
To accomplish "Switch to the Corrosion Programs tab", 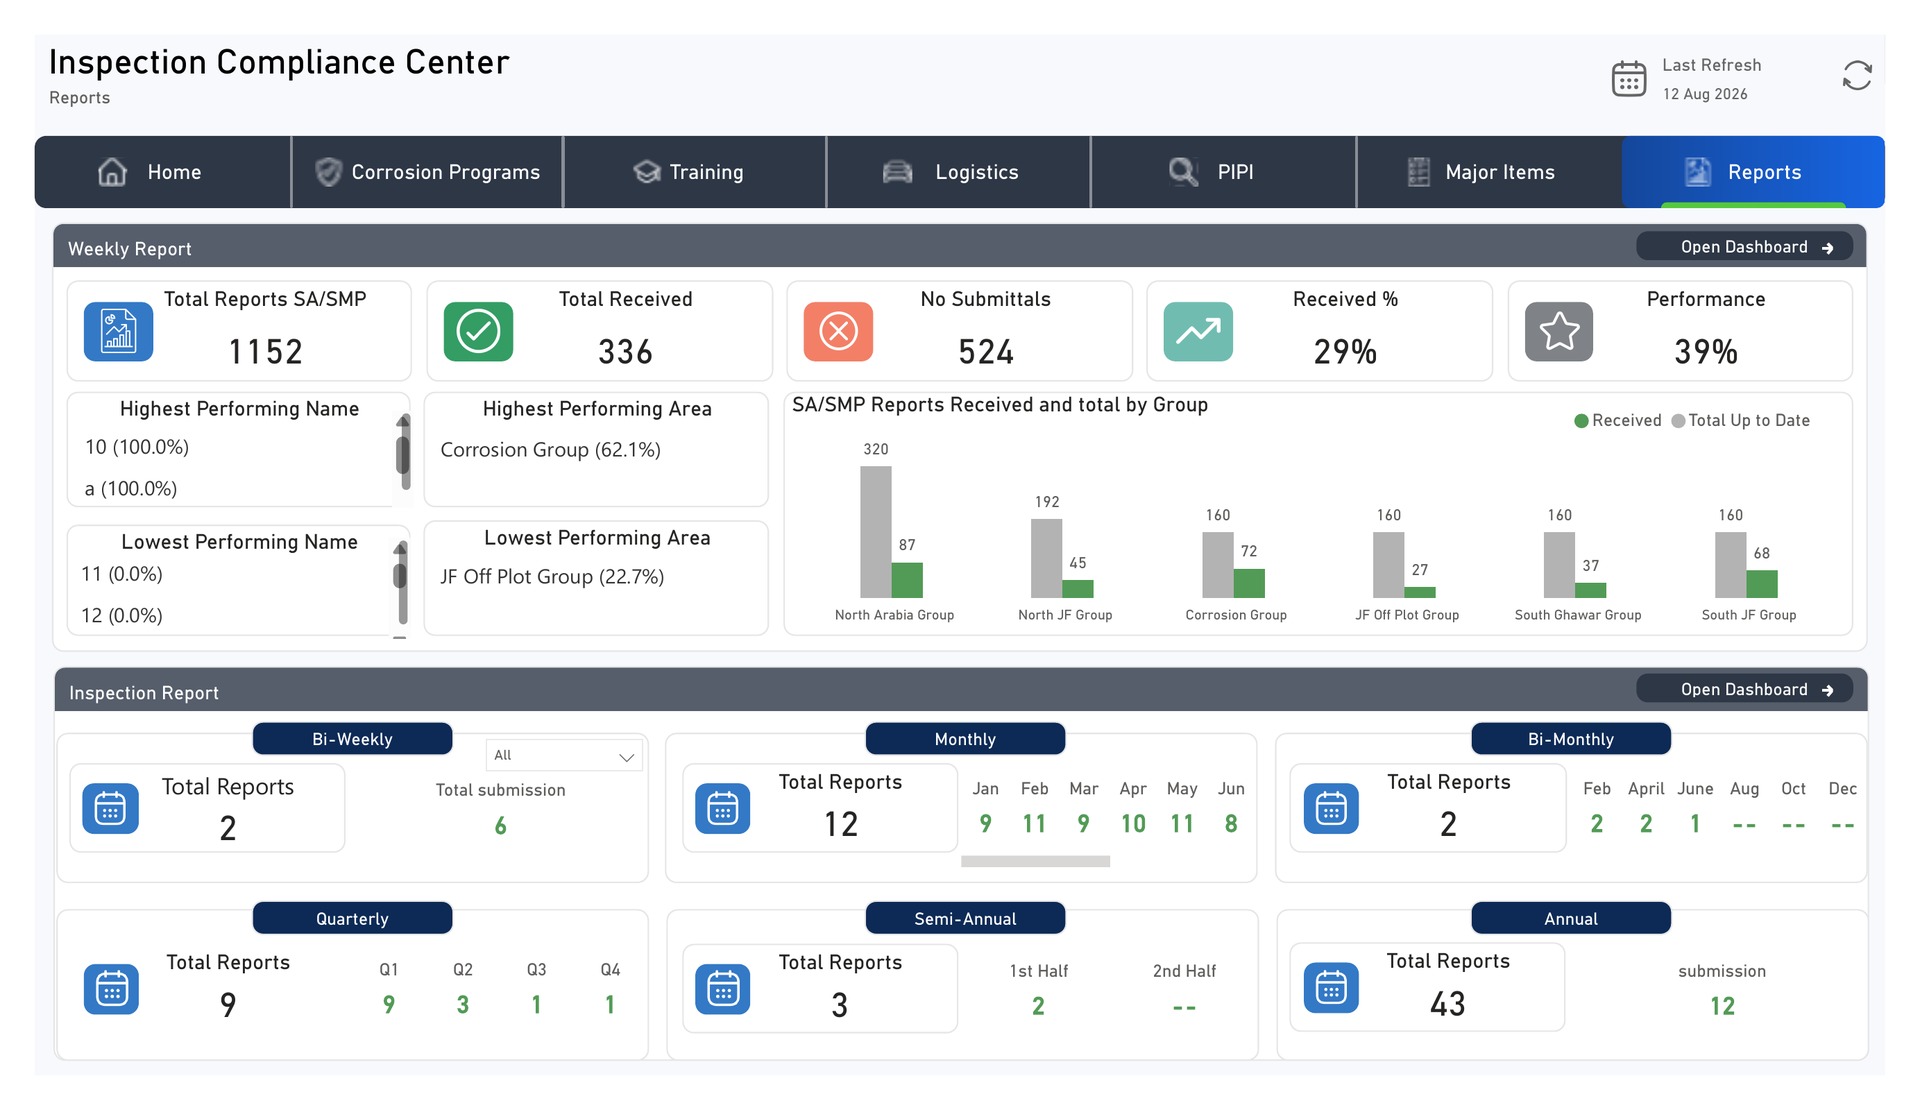I will pyautogui.click(x=427, y=172).
